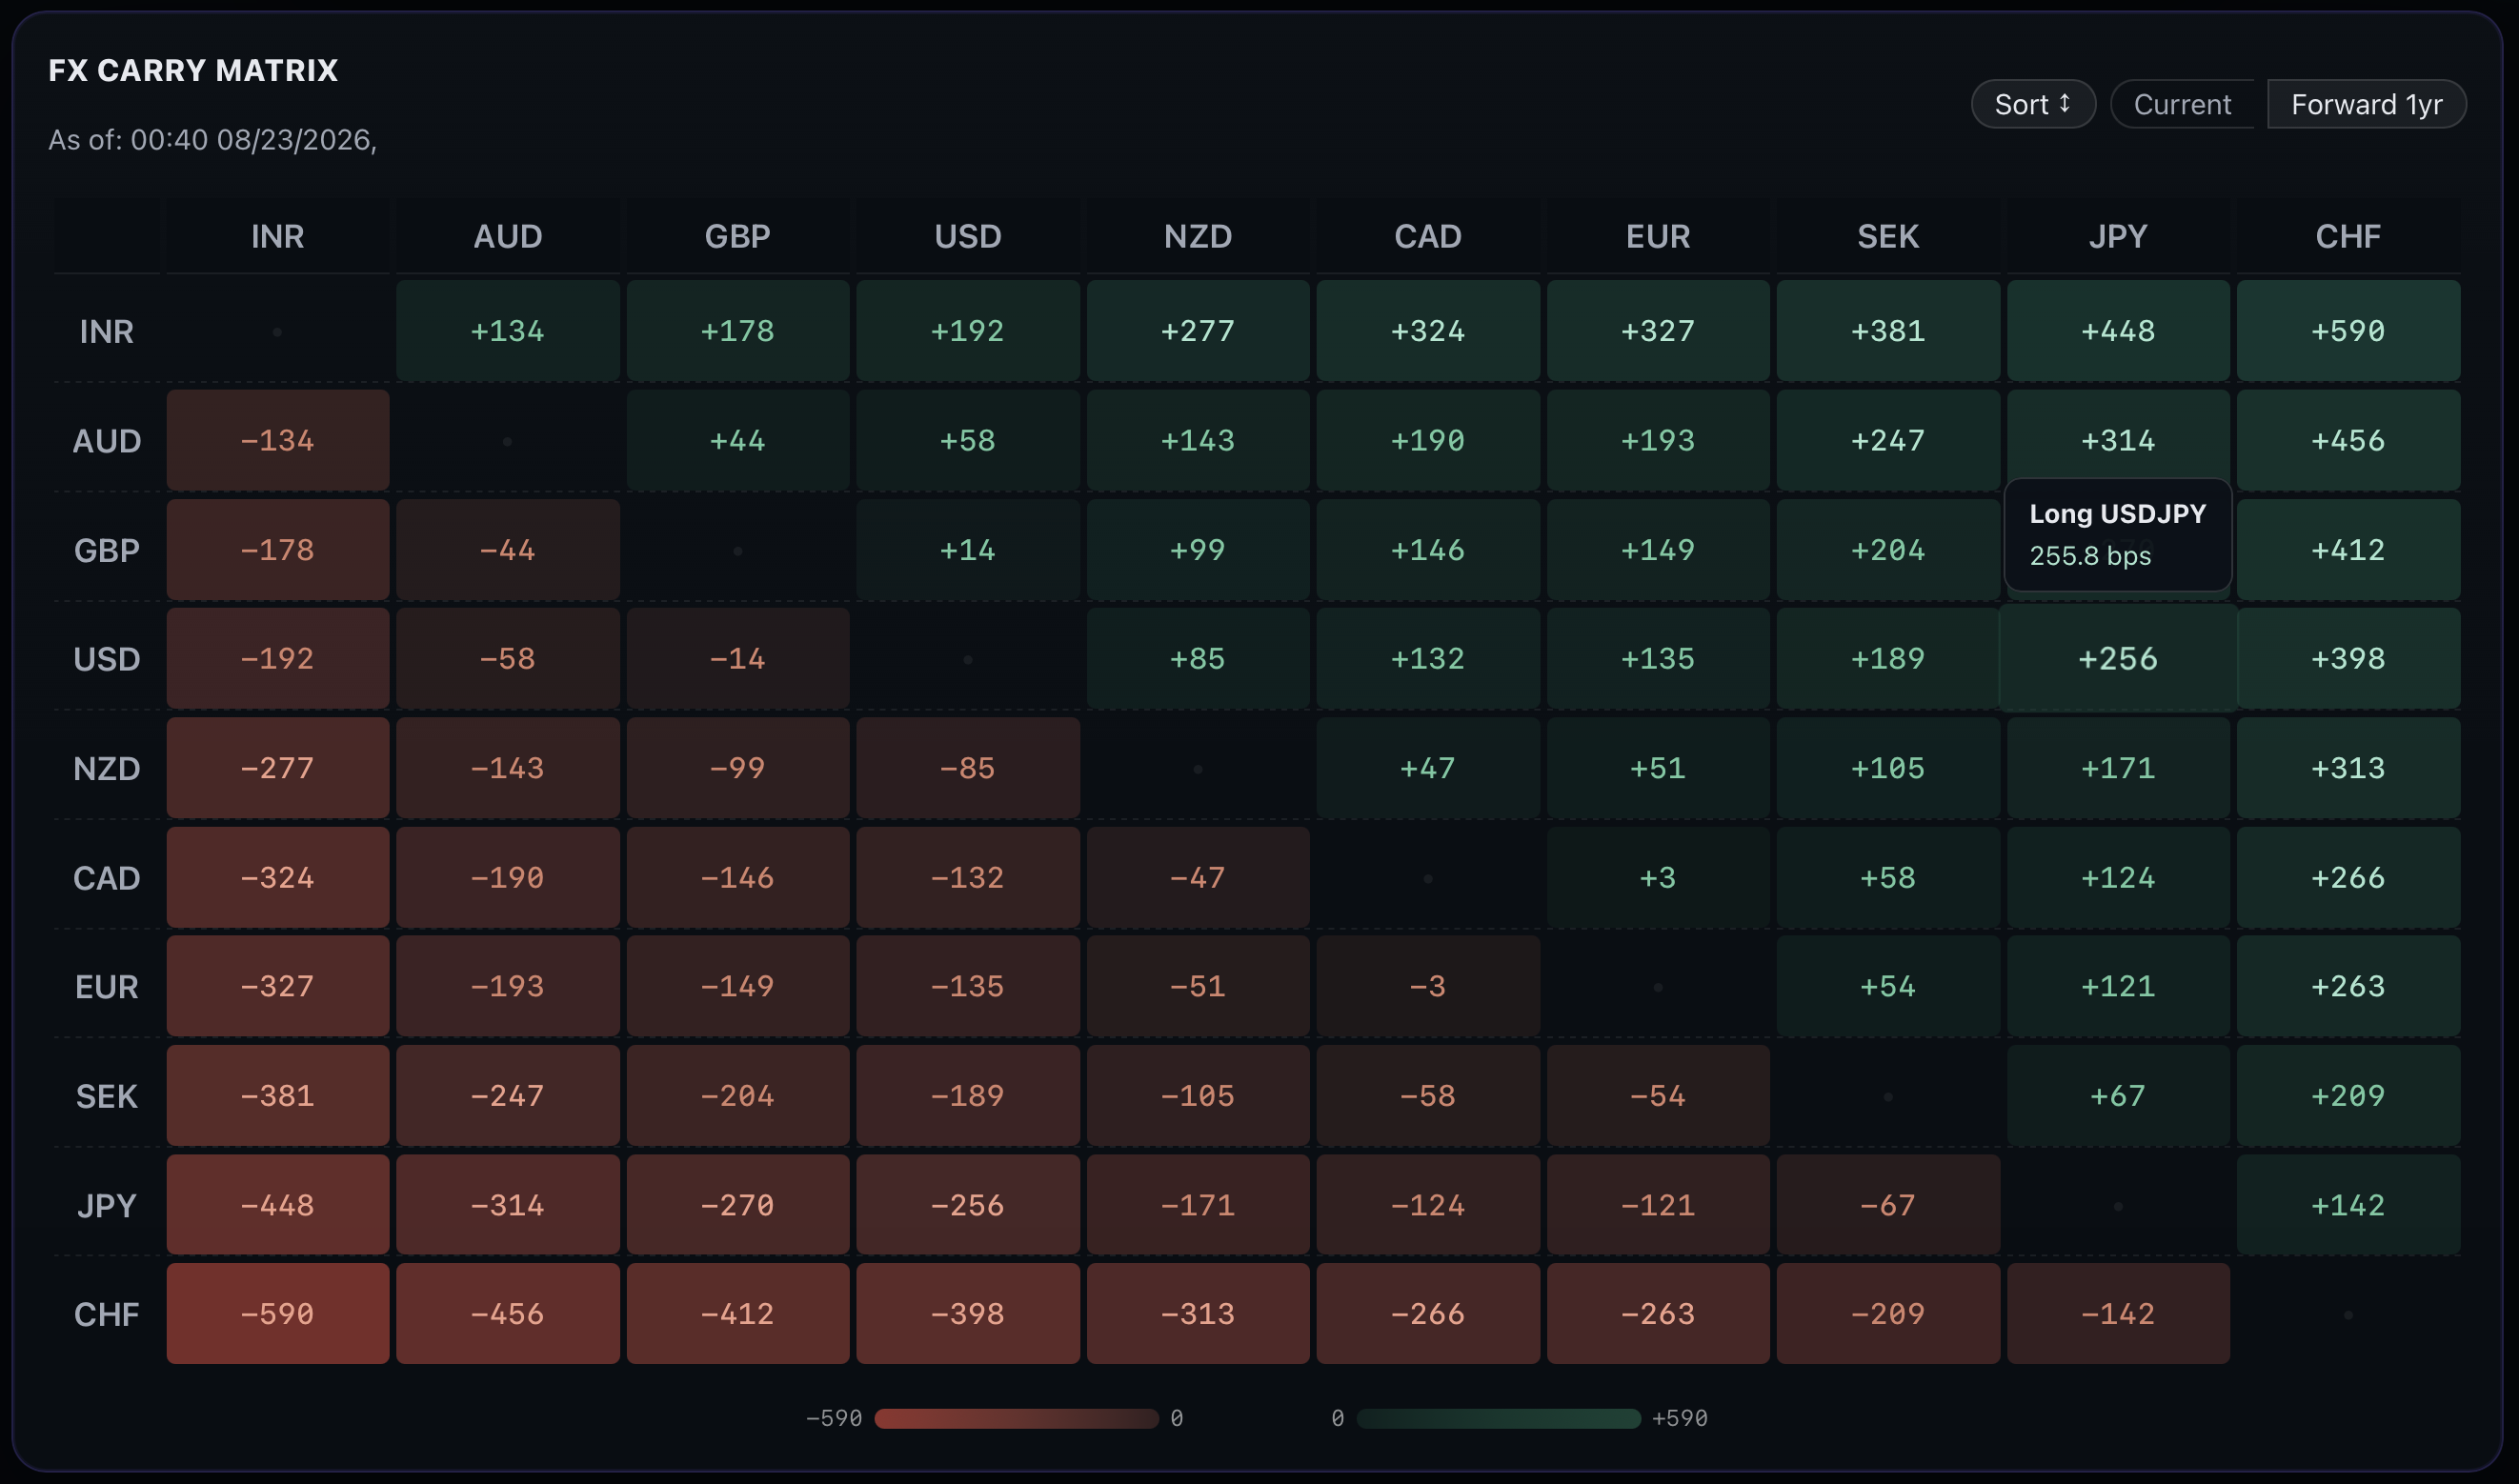The width and height of the screenshot is (2519, 1484).
Task: Click the -3 cell in EUR row
Action: coord(1428,986)
